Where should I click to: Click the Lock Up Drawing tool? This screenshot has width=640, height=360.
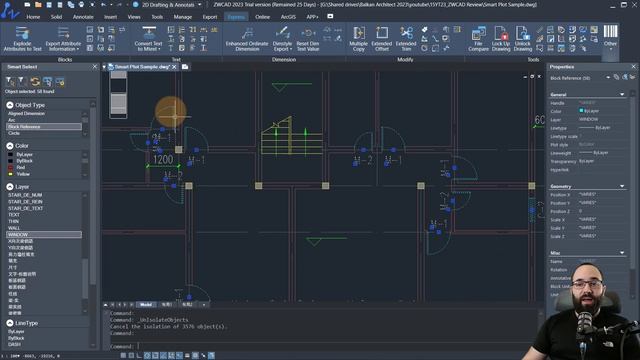pyautogui.click(x=501, y=39)
